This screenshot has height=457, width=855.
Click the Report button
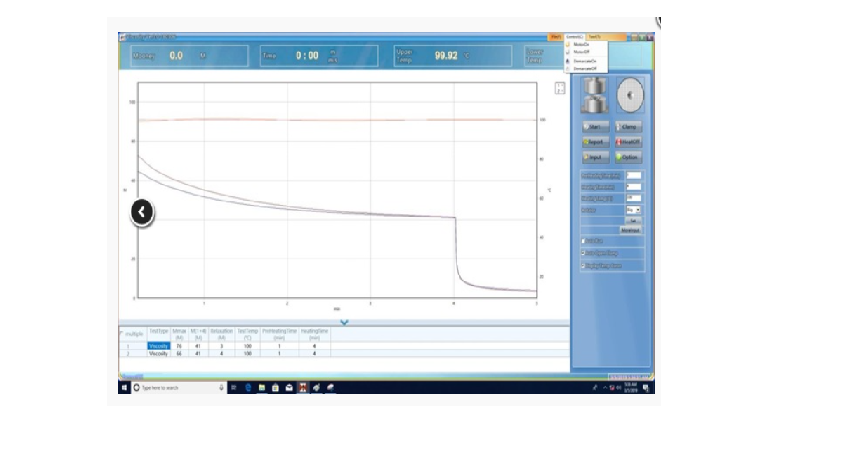tap(594, 142)
